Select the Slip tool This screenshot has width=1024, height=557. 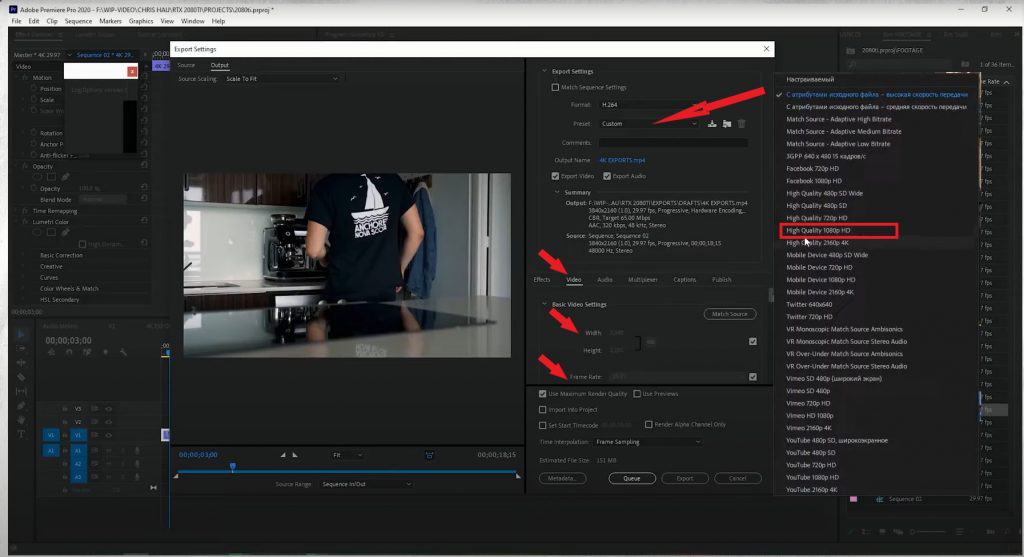[21, 391]
